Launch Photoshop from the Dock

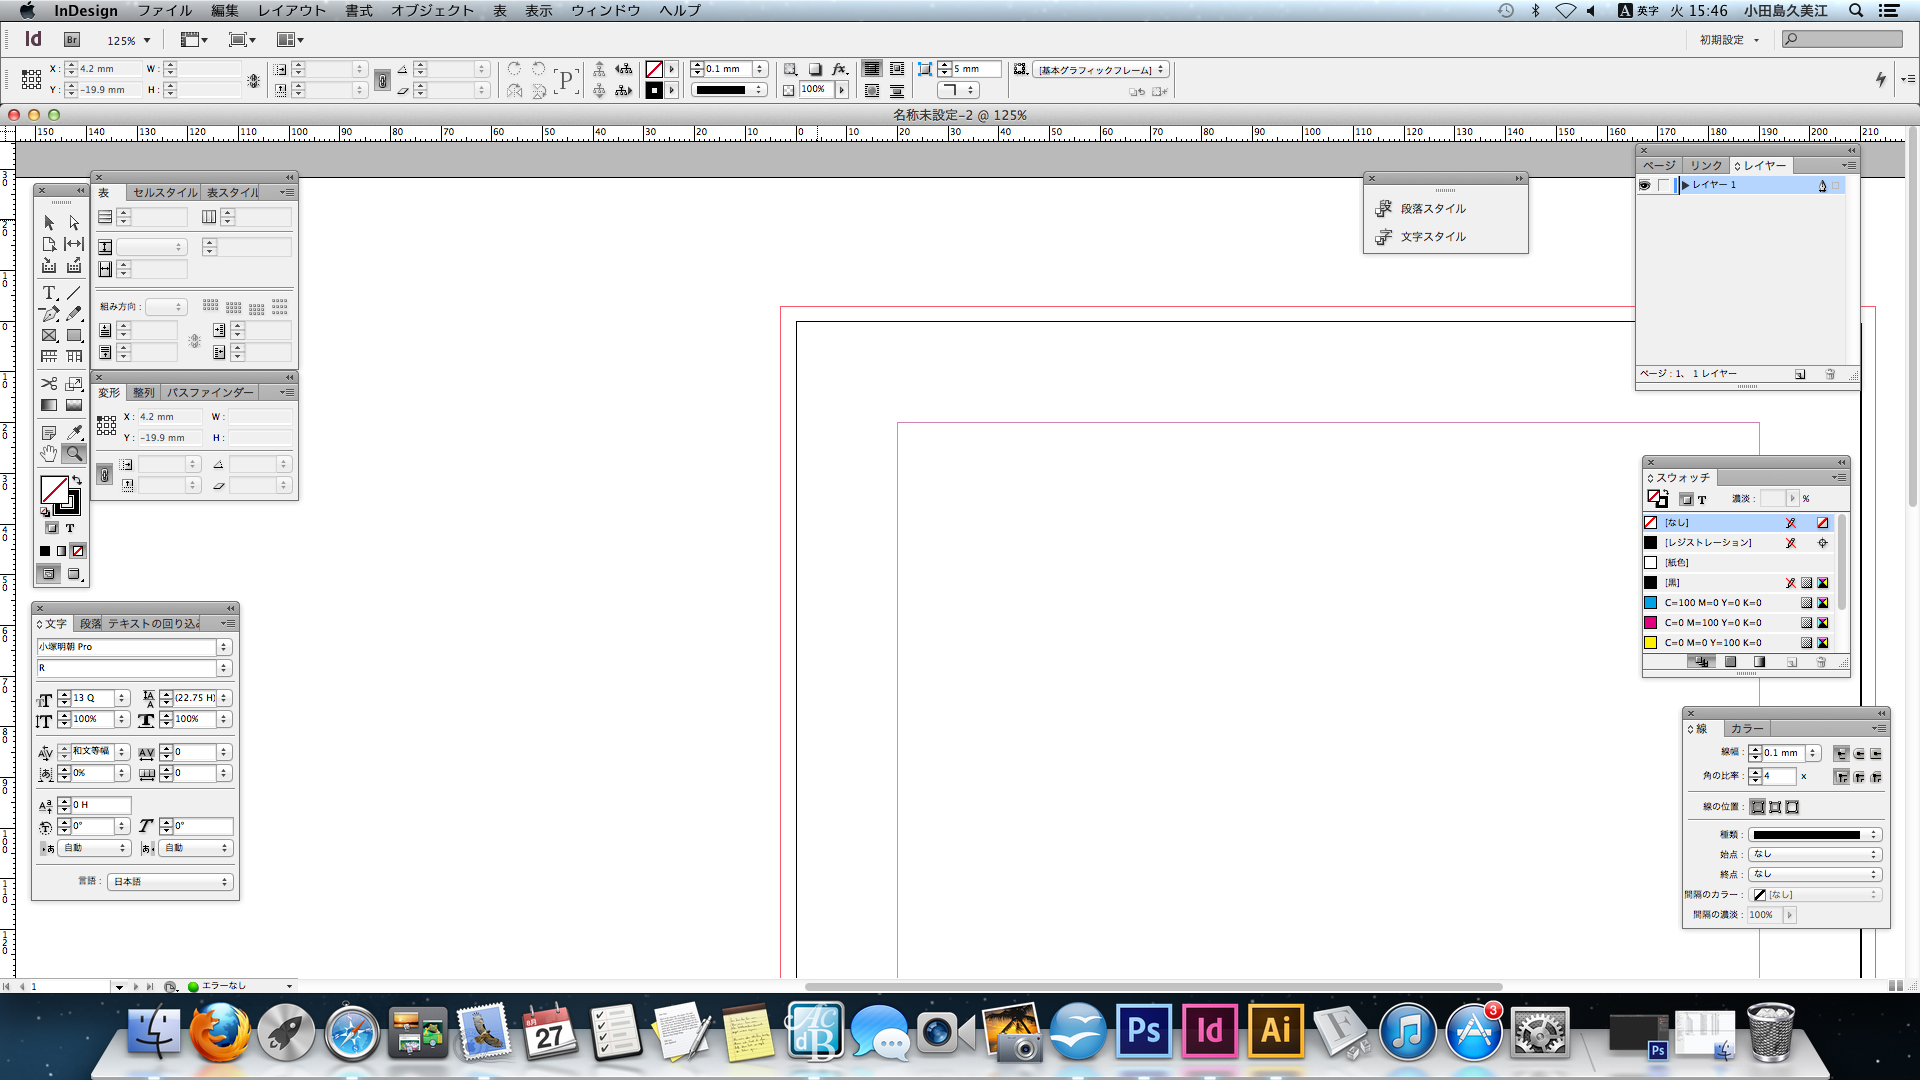click(1143, 1032)
